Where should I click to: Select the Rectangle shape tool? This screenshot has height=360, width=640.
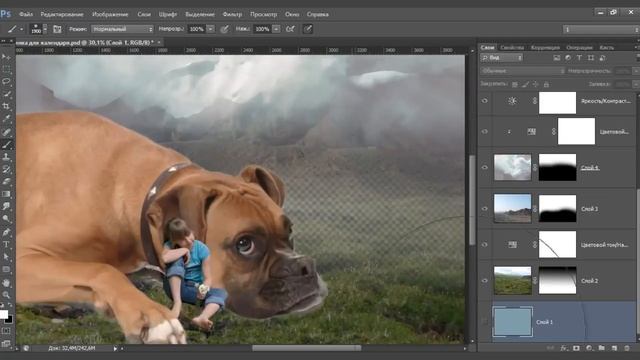click(x=6, y=269)
